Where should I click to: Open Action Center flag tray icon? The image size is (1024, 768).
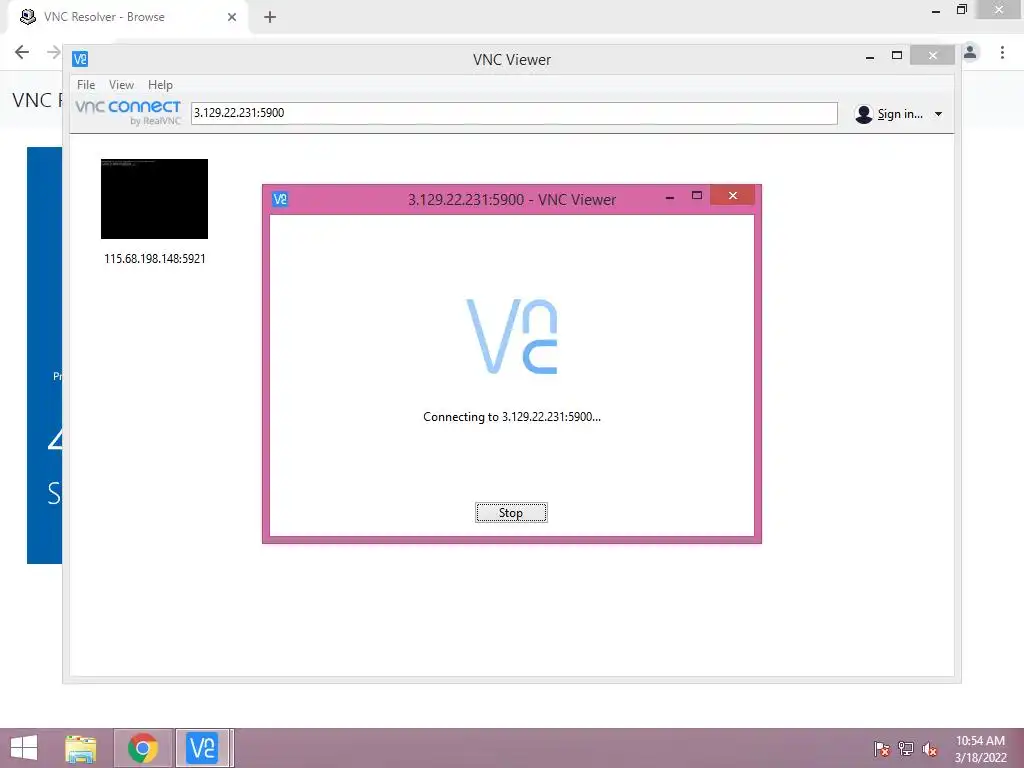click(x=881, y=748)
